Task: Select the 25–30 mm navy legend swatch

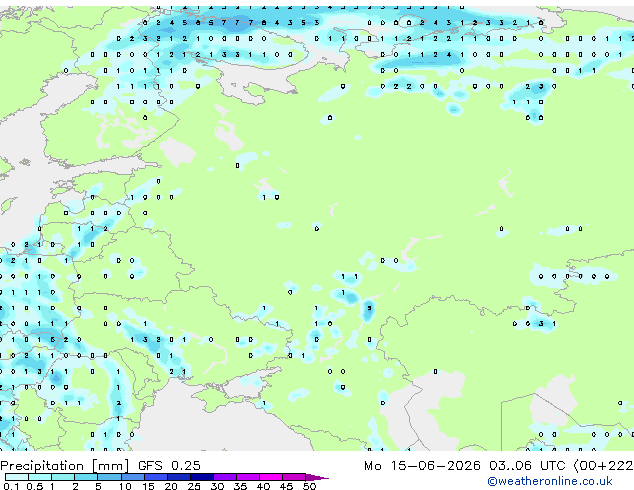Action: [x=201, y=477]
